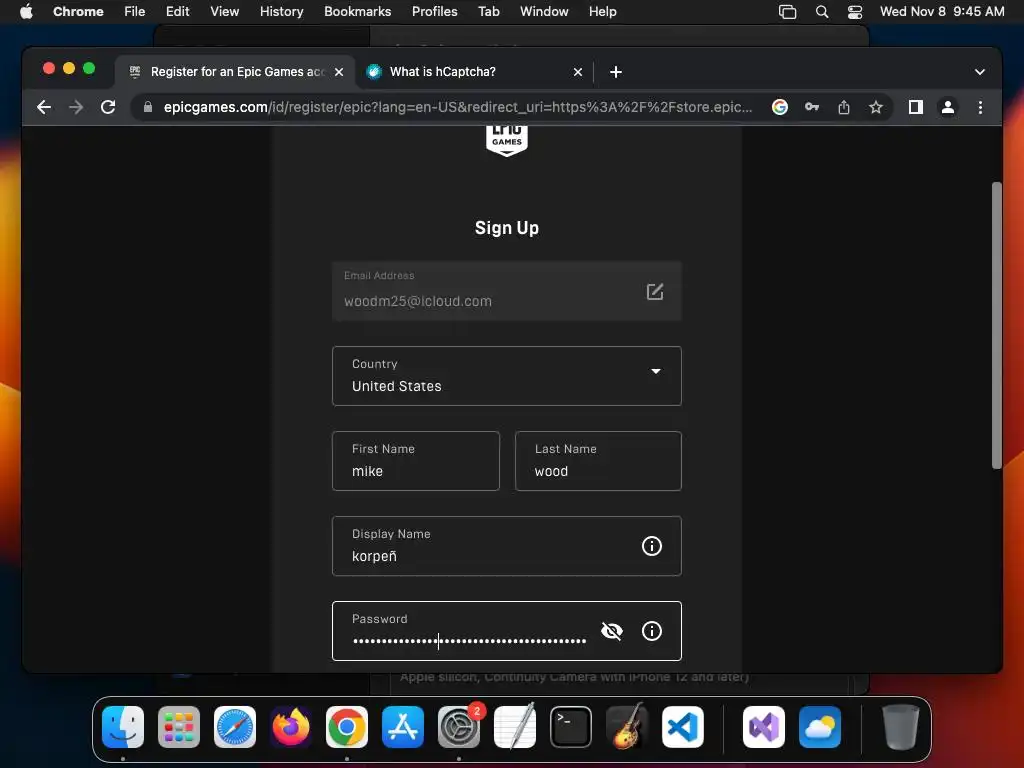This screenshot has height=768, width=1024.
Task: Bookmark this page with the star icon
Action: click(876, 107)
